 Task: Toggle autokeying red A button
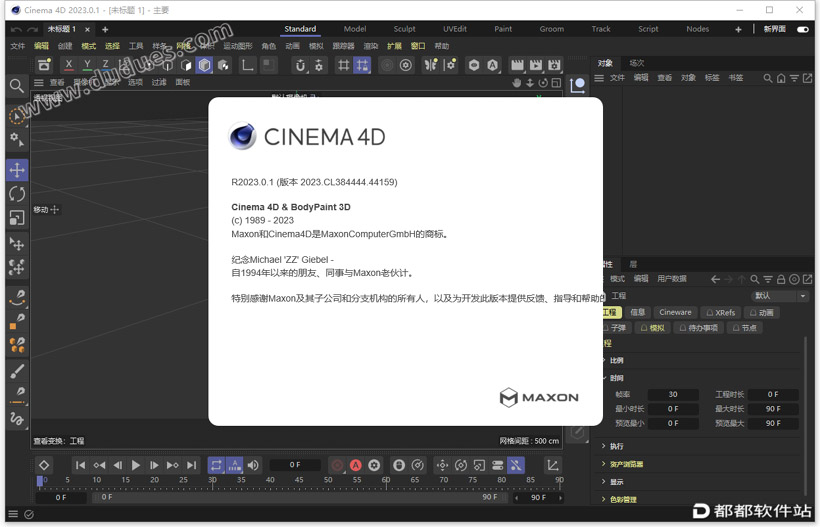[356, 465]
